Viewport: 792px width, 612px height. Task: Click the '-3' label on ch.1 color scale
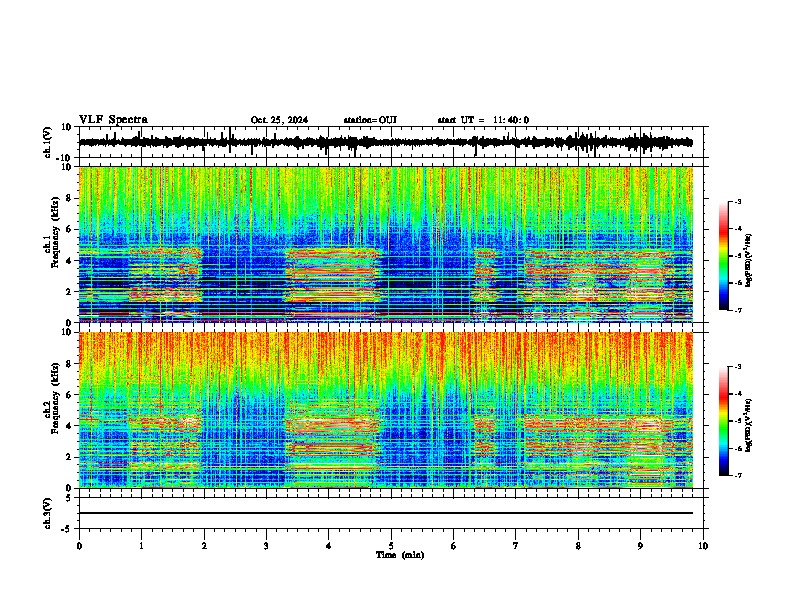[x=738, y=201]
